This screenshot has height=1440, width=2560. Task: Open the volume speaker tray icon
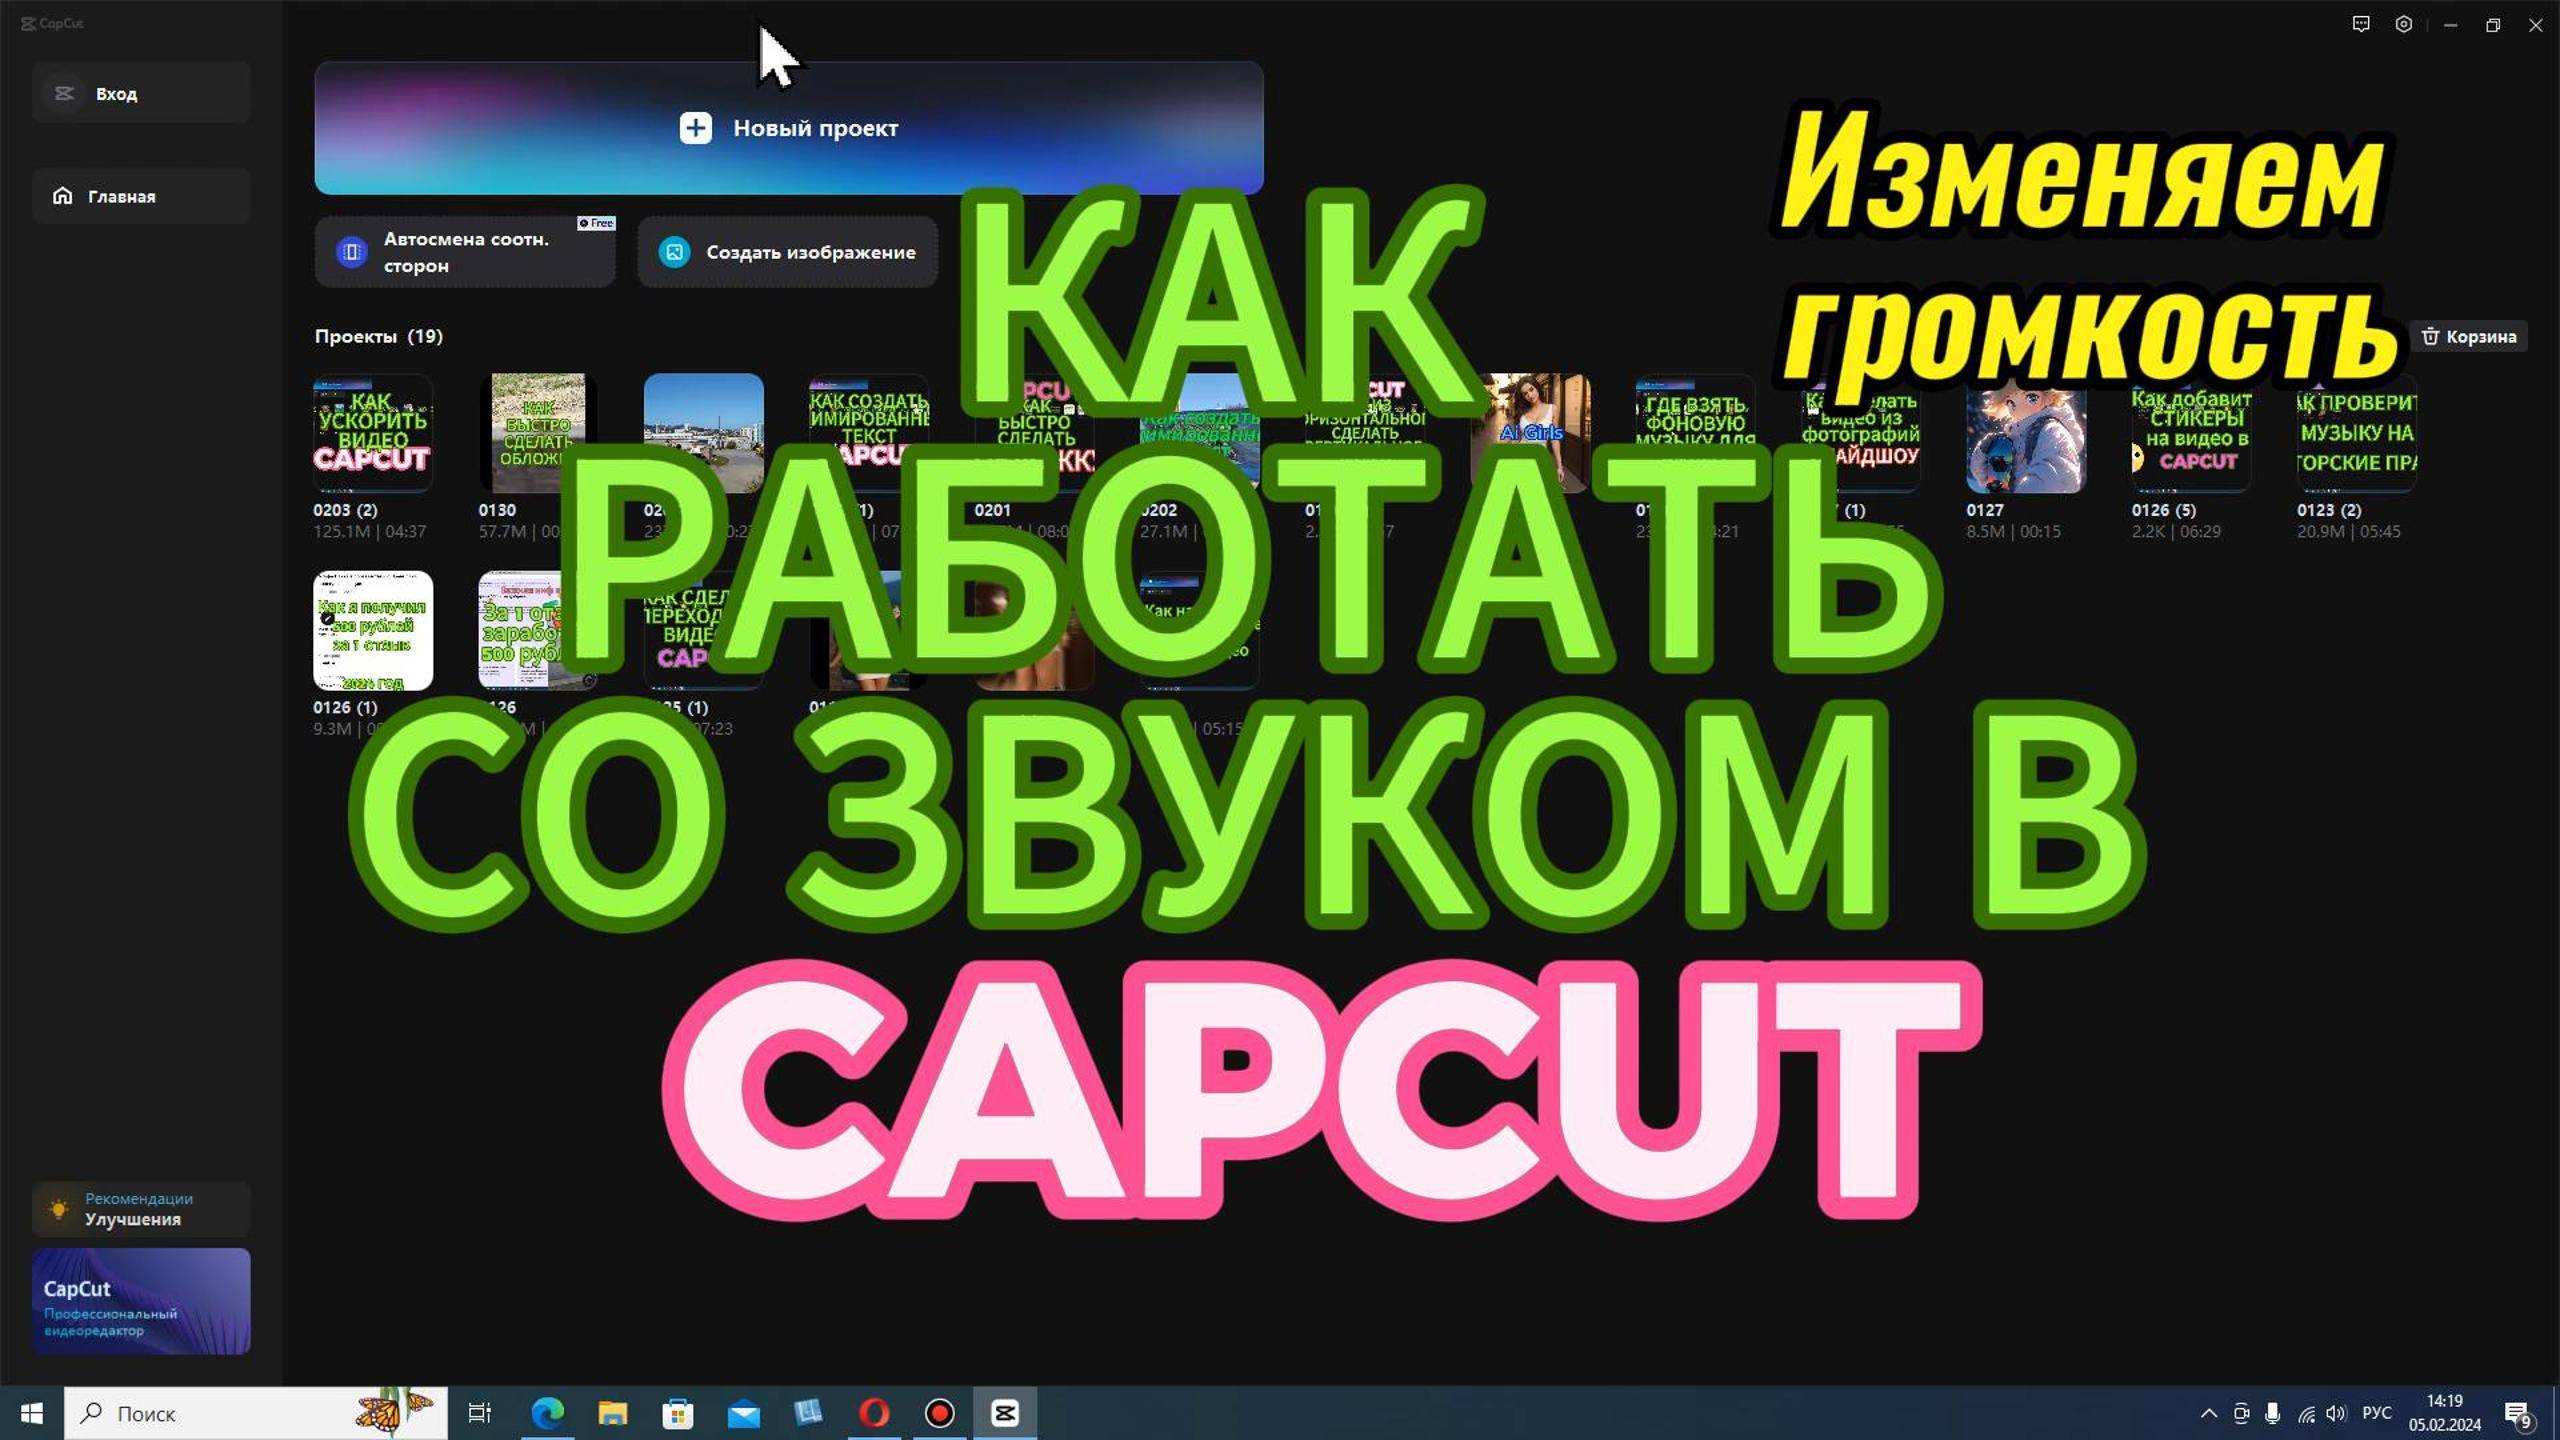click(2336, 1413)
